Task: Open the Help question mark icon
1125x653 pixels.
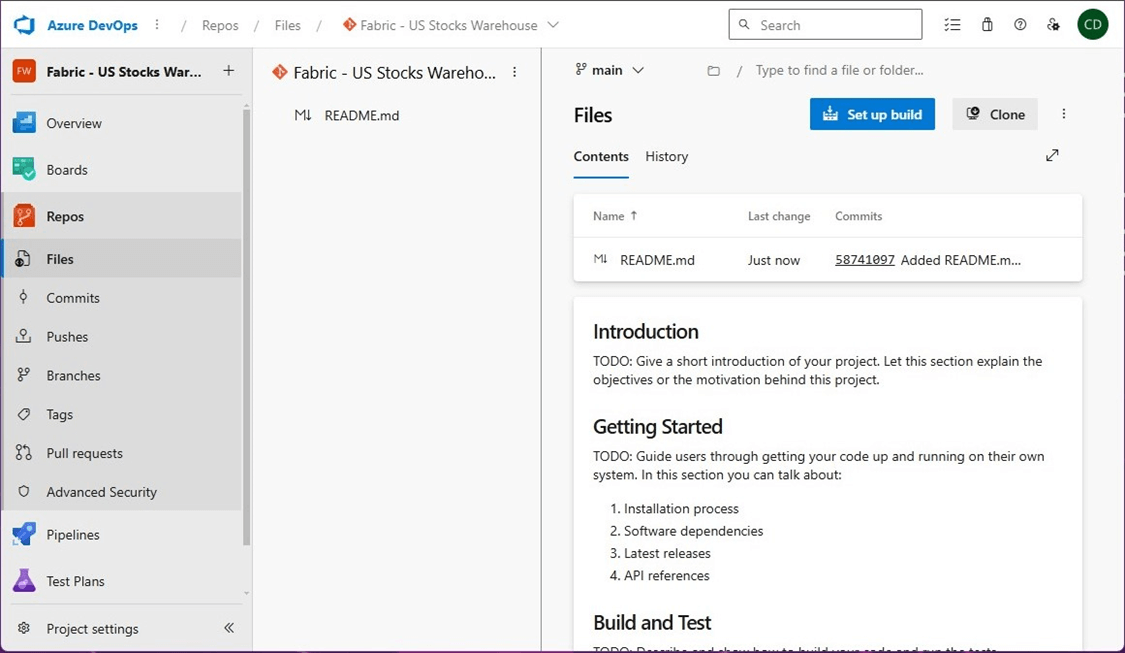Action: (1020, 25)
